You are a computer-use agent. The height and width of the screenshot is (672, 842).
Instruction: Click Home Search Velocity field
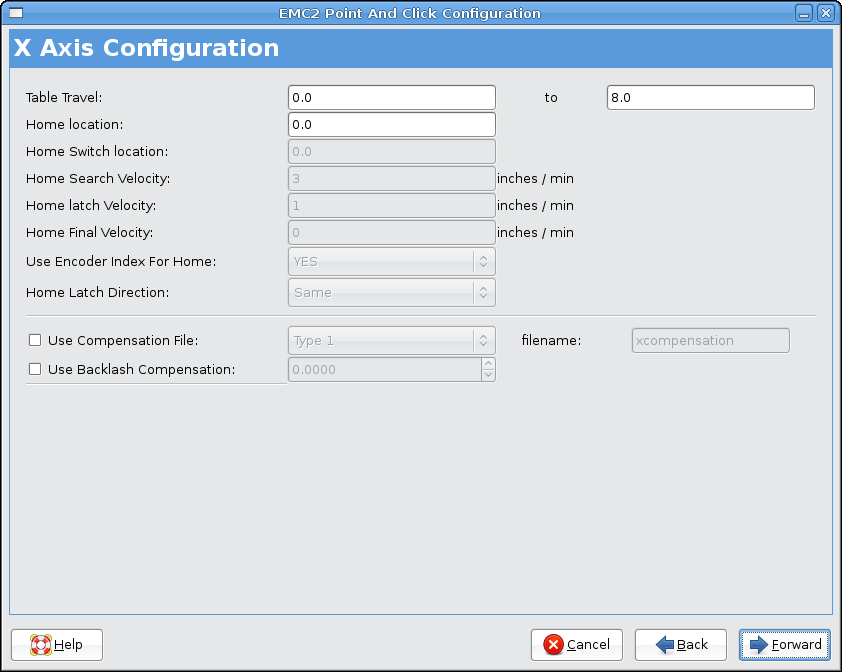pos(391,178)
